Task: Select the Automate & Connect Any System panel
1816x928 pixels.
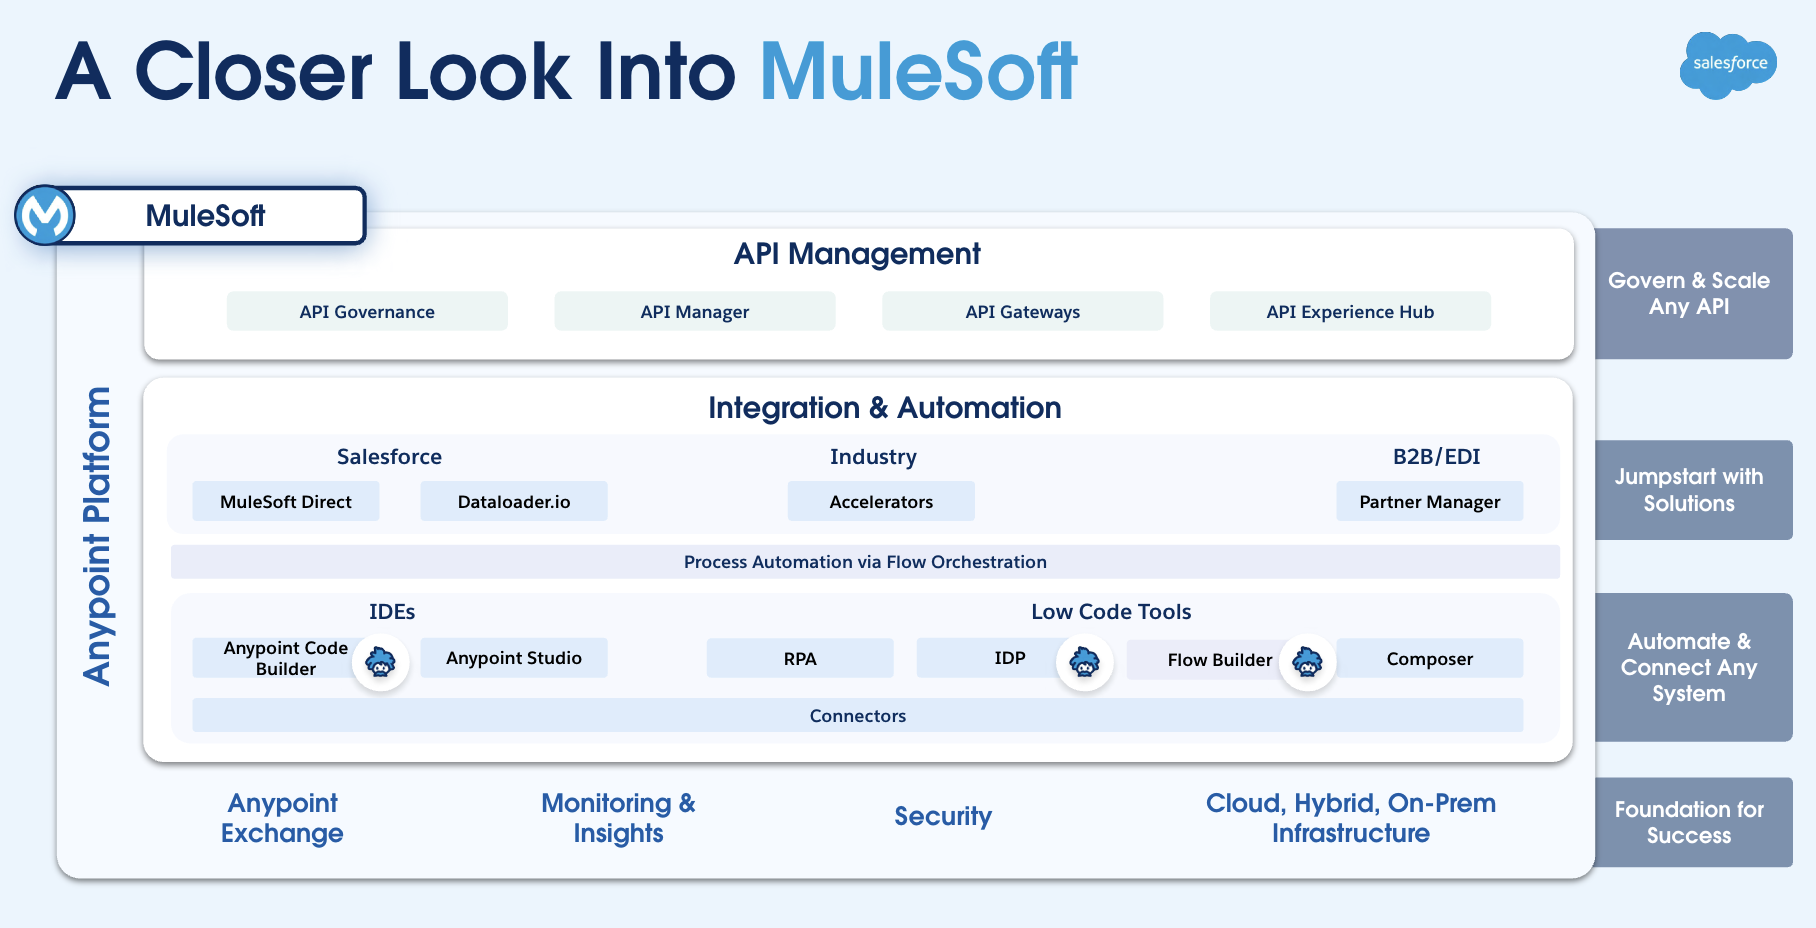Action: click(x=1693, y=667)
